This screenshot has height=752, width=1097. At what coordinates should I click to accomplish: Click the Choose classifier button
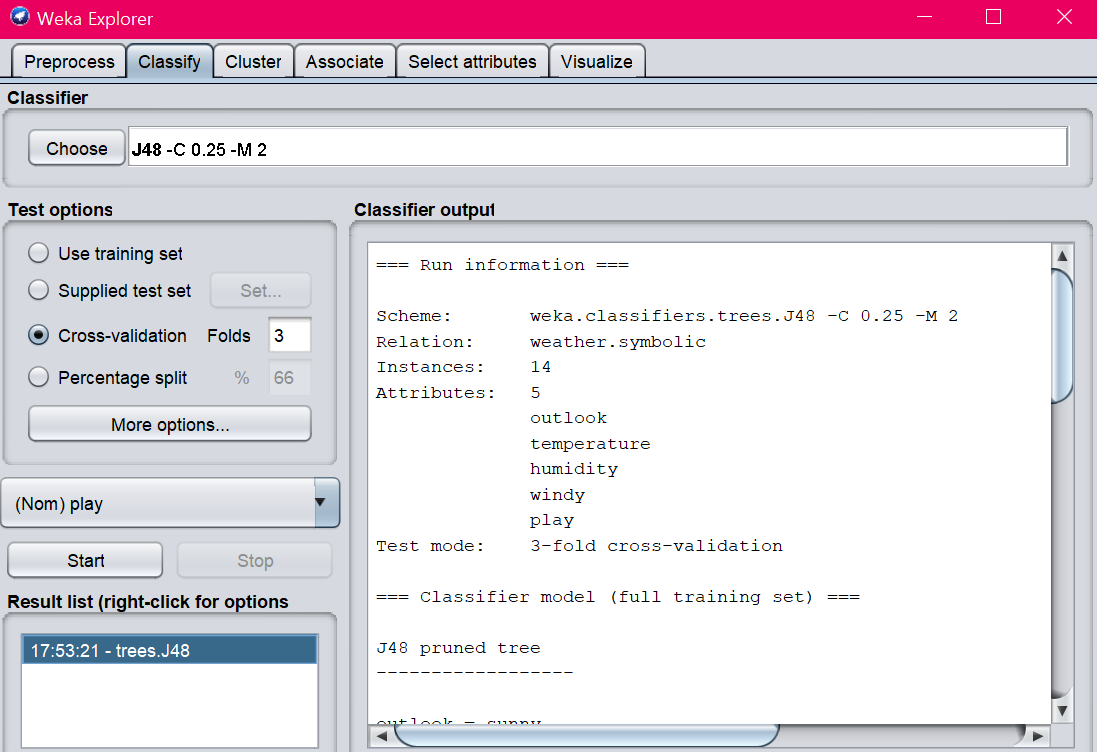[77, 148]
